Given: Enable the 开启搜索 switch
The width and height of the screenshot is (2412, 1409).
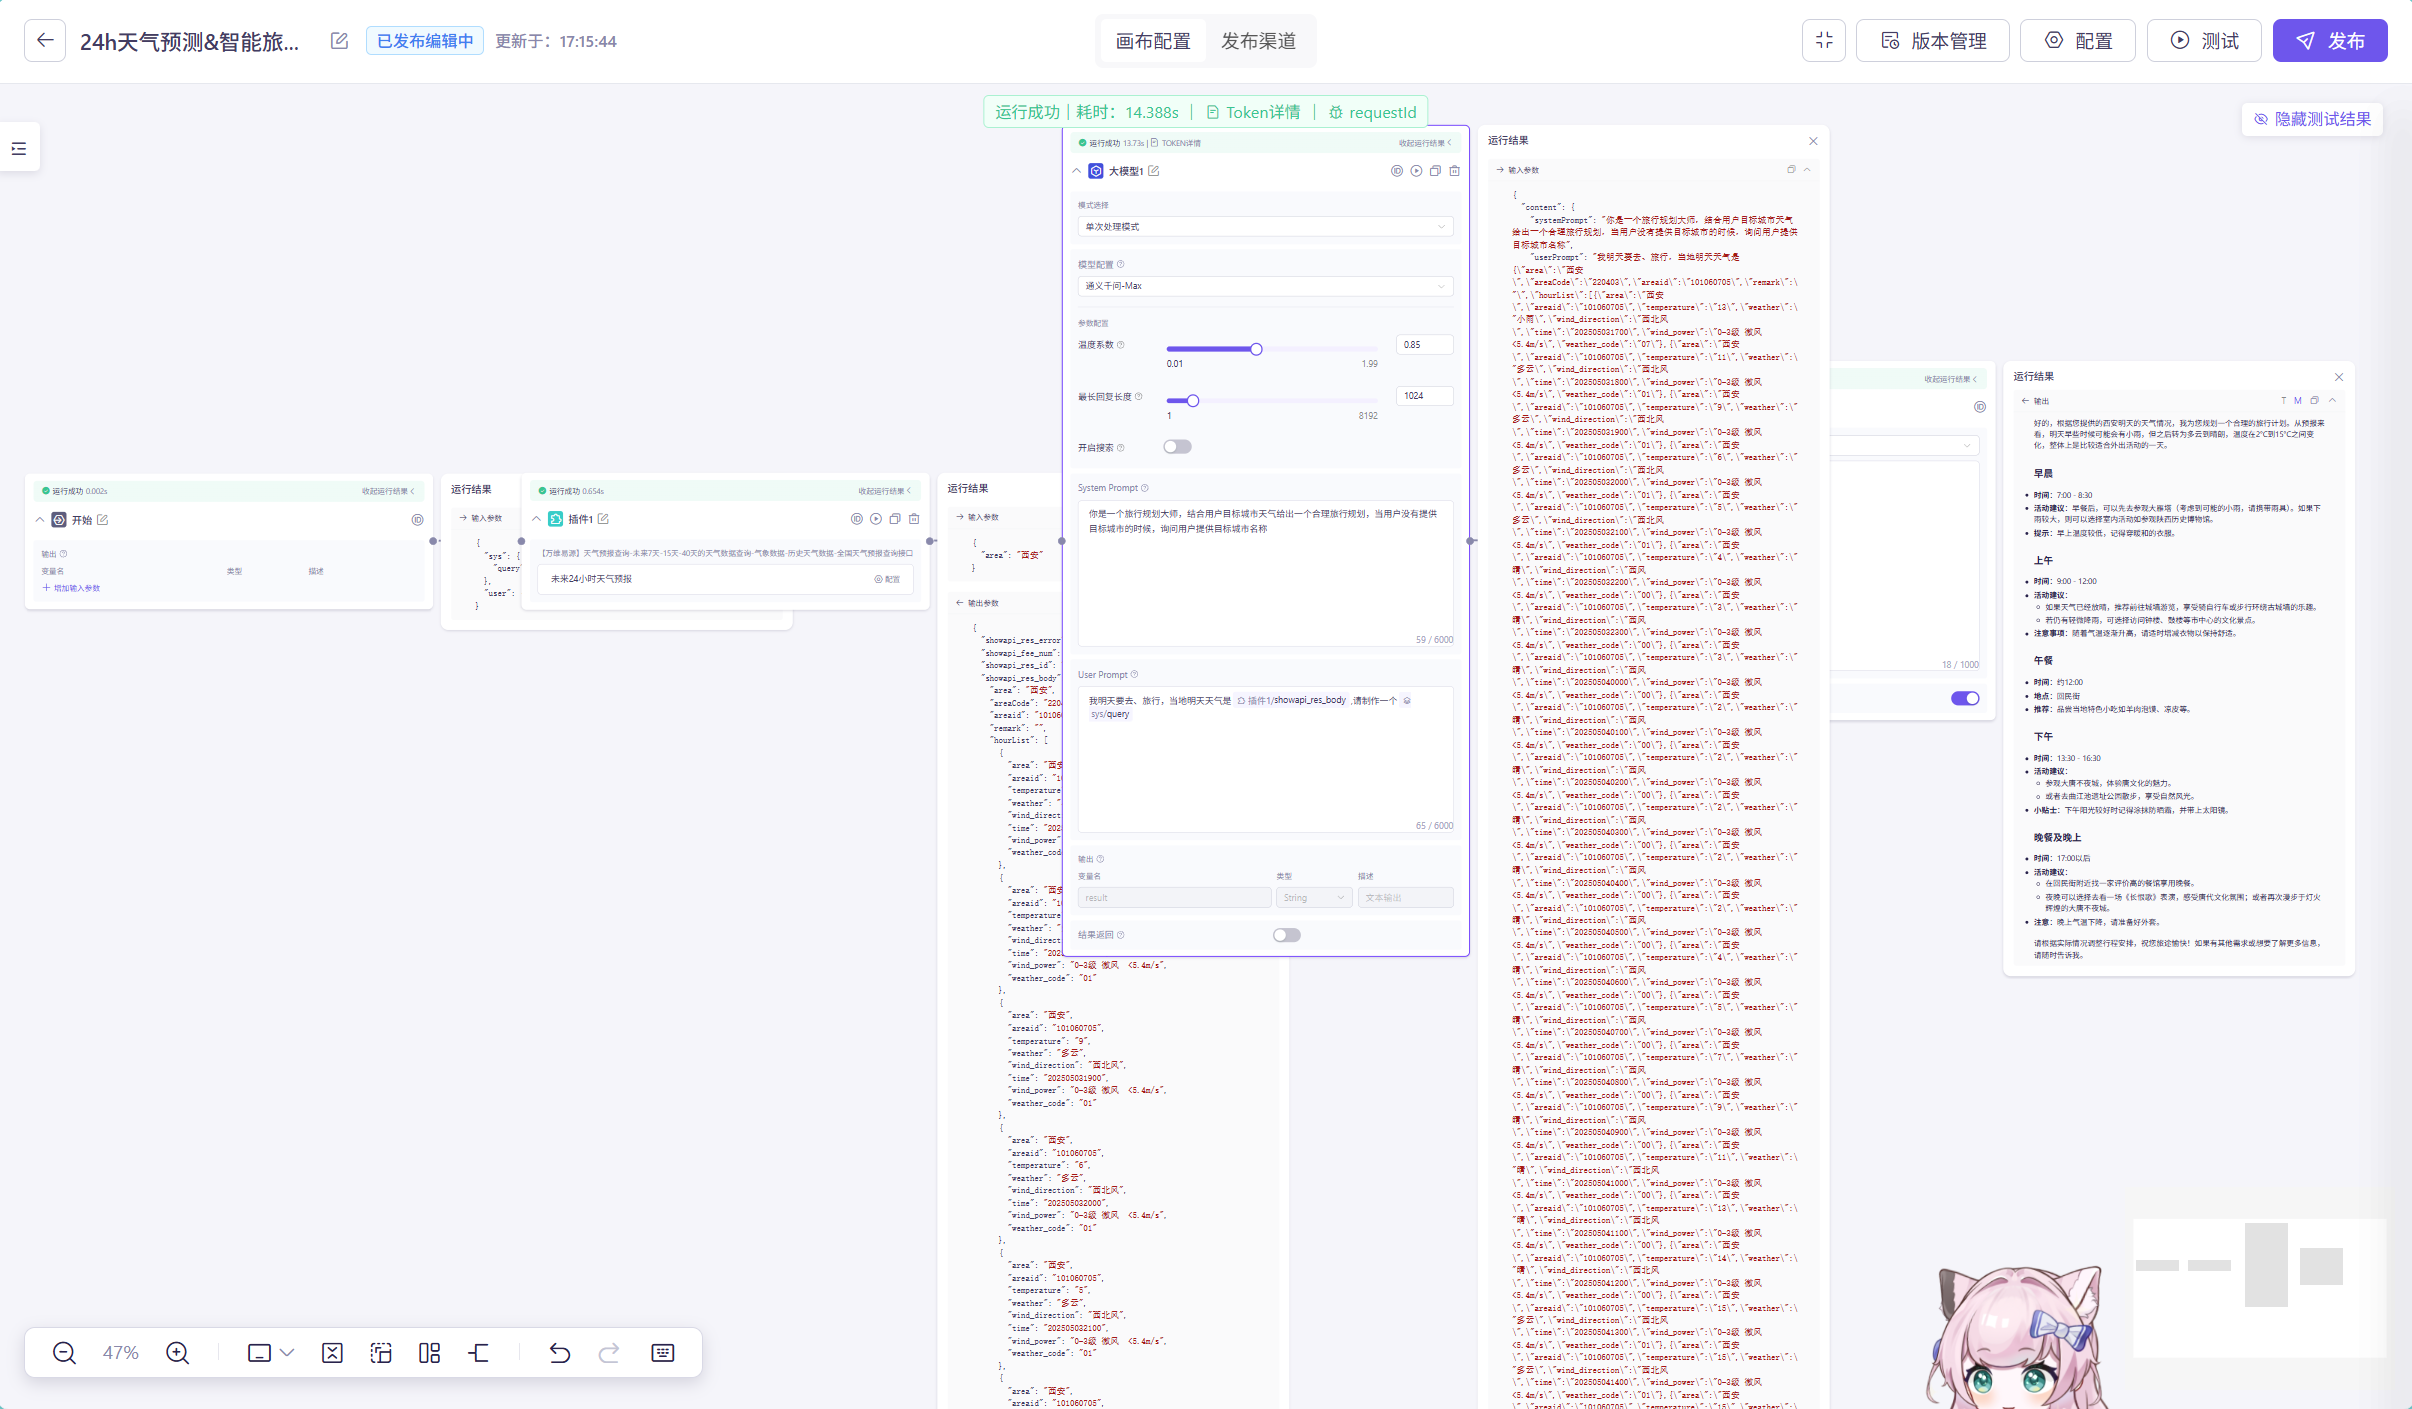Looking at the screenshot, I should (1177, 447).
